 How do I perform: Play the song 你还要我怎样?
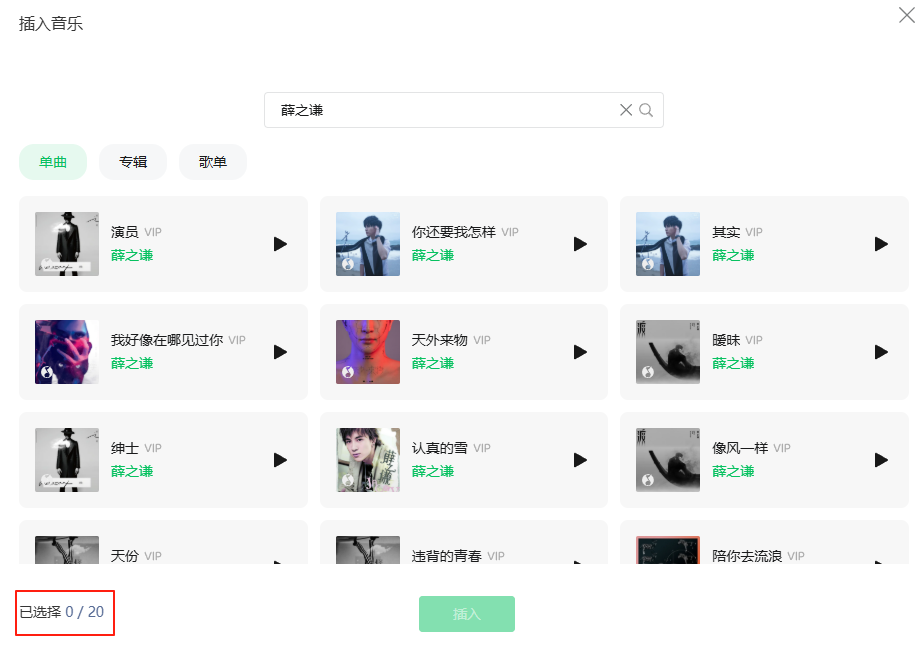(x=580, y=244)
